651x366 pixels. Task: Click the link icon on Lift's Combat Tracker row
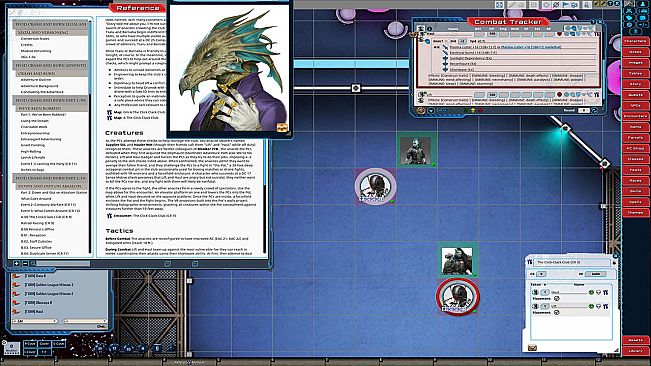coord(597,95)
